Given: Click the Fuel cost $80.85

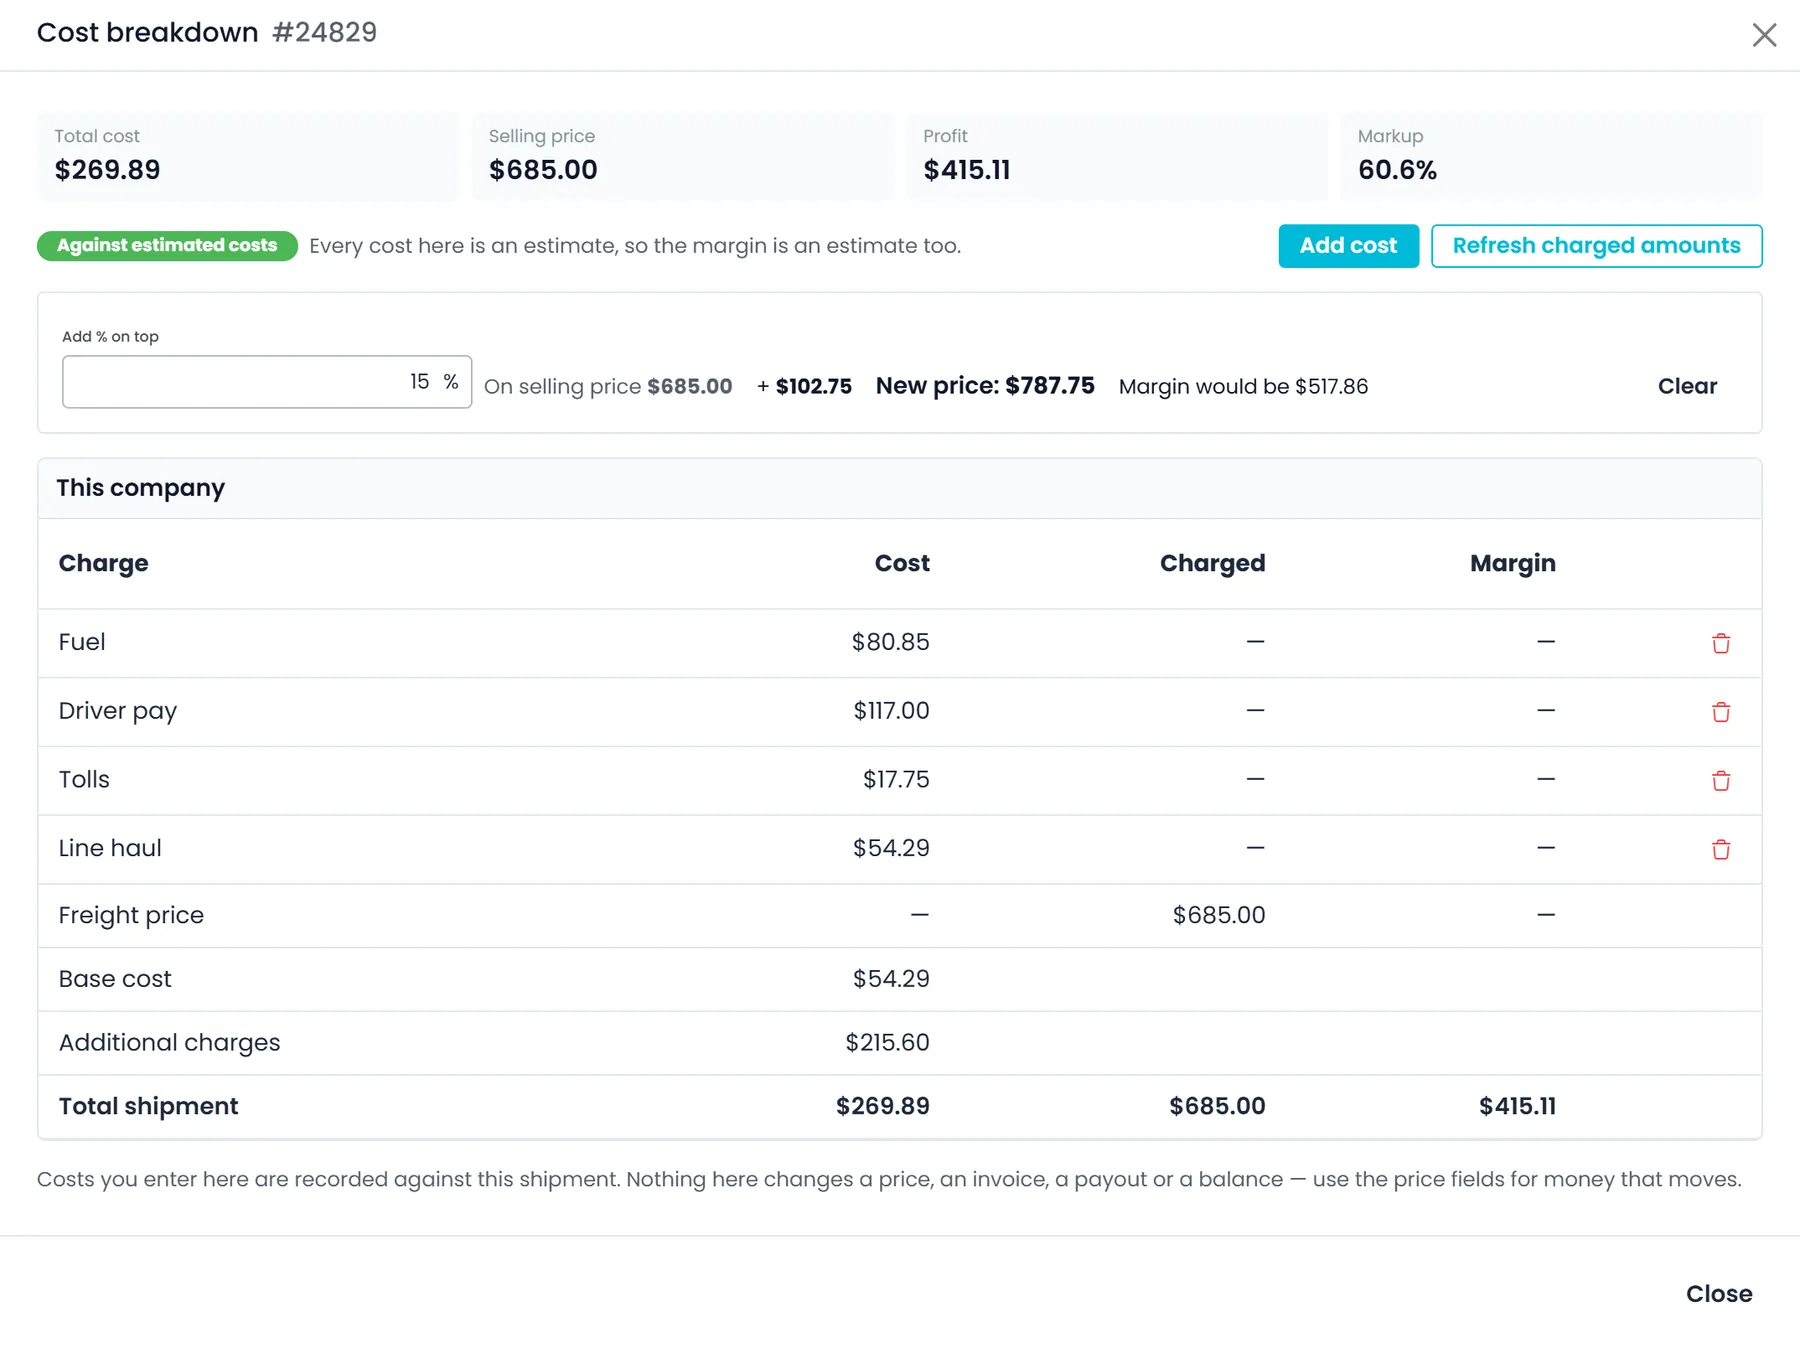Looking at the screenshot, I should (890, 642).
